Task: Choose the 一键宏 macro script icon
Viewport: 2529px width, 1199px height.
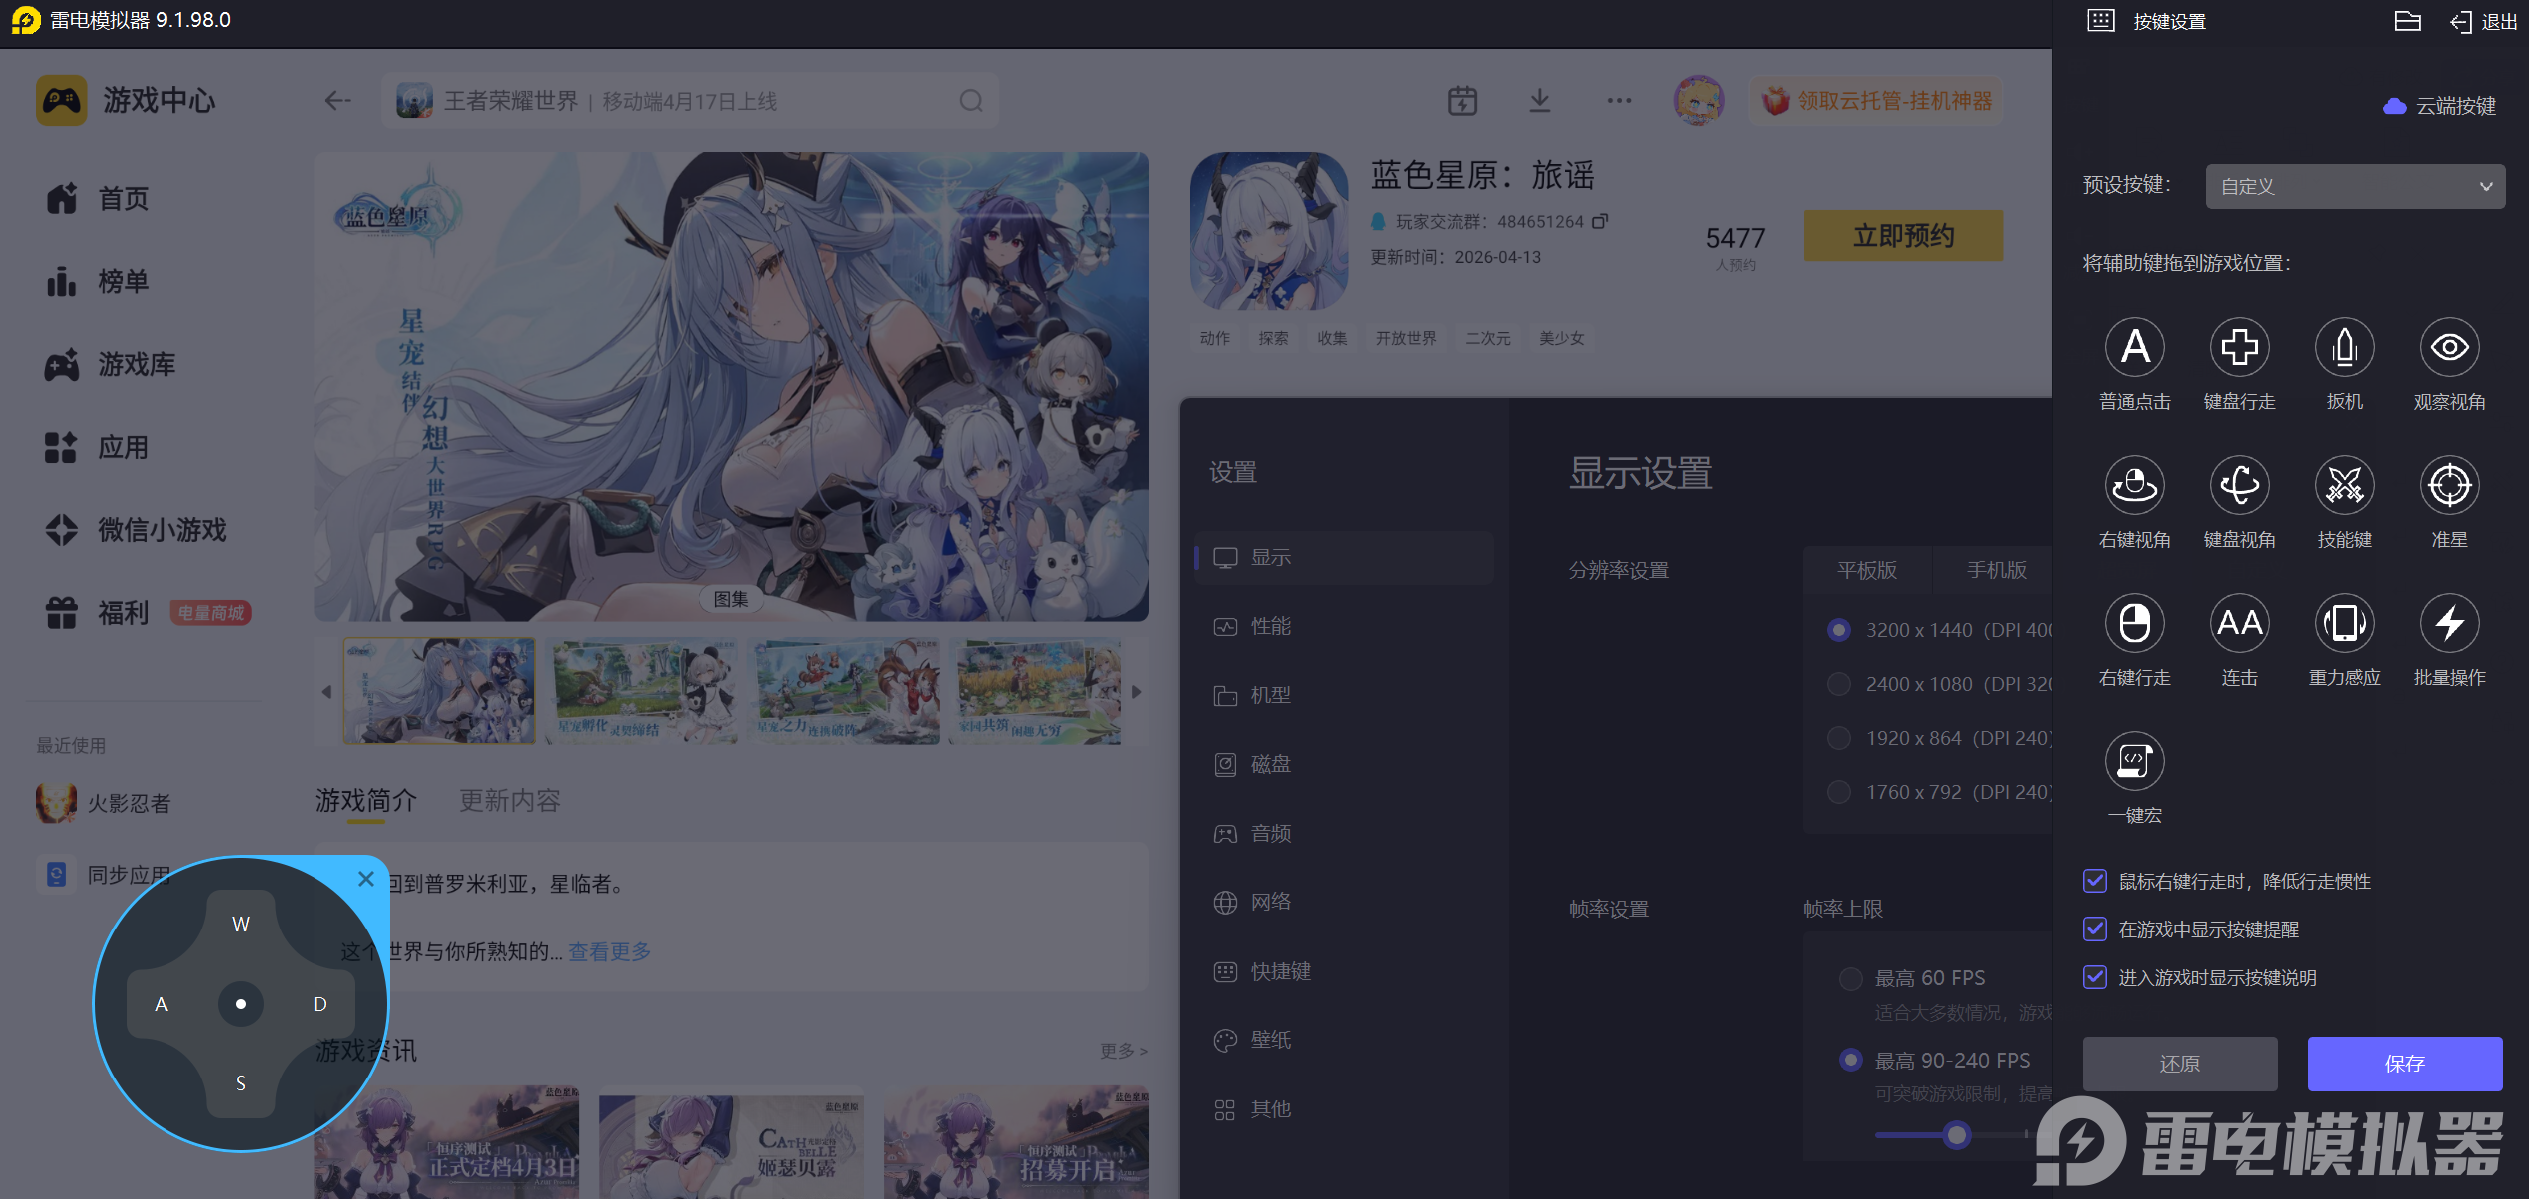Action: [x=2134, y=762]
